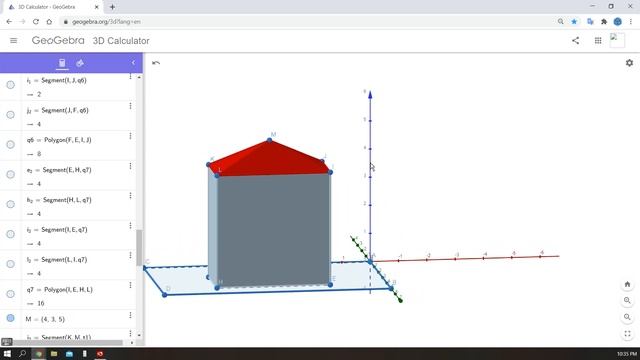Enter fullscreen for the 3D view
The height and width of the screenshot is (360, 640).
pos(627,334)
